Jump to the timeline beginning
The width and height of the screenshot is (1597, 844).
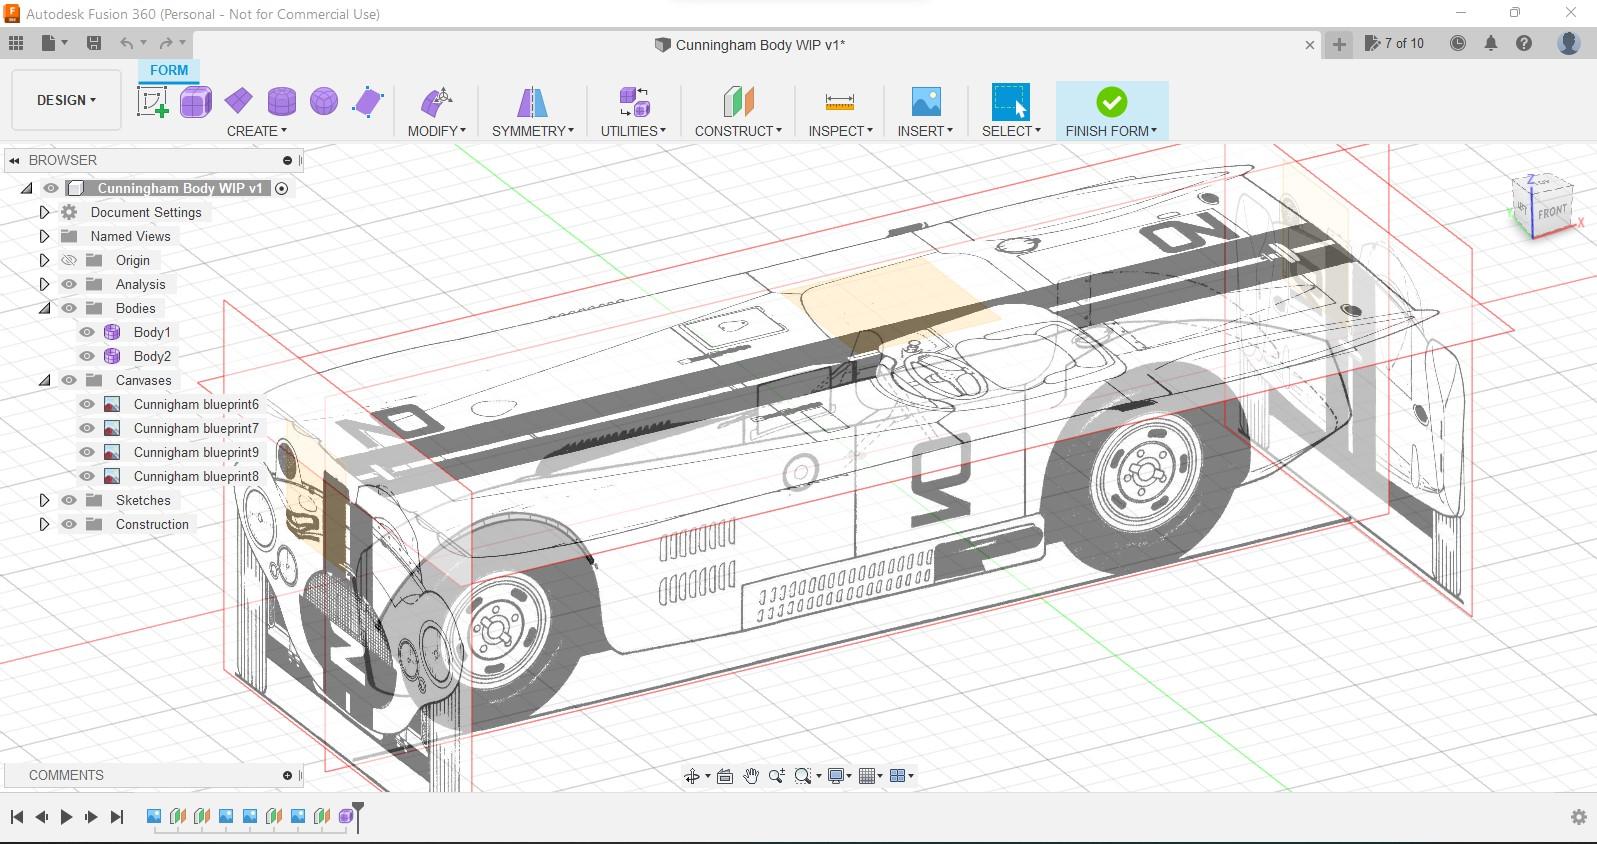point(17,817)
